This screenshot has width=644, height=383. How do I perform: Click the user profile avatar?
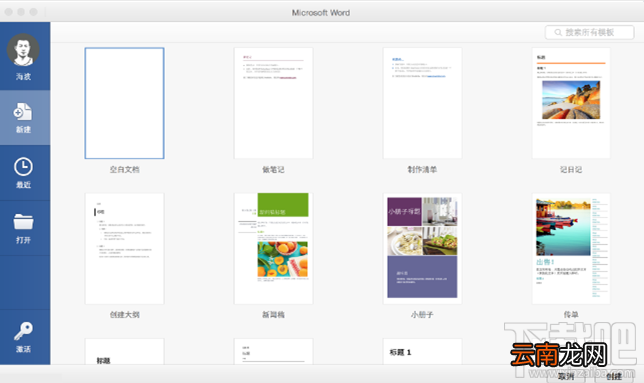click(23, 50)
